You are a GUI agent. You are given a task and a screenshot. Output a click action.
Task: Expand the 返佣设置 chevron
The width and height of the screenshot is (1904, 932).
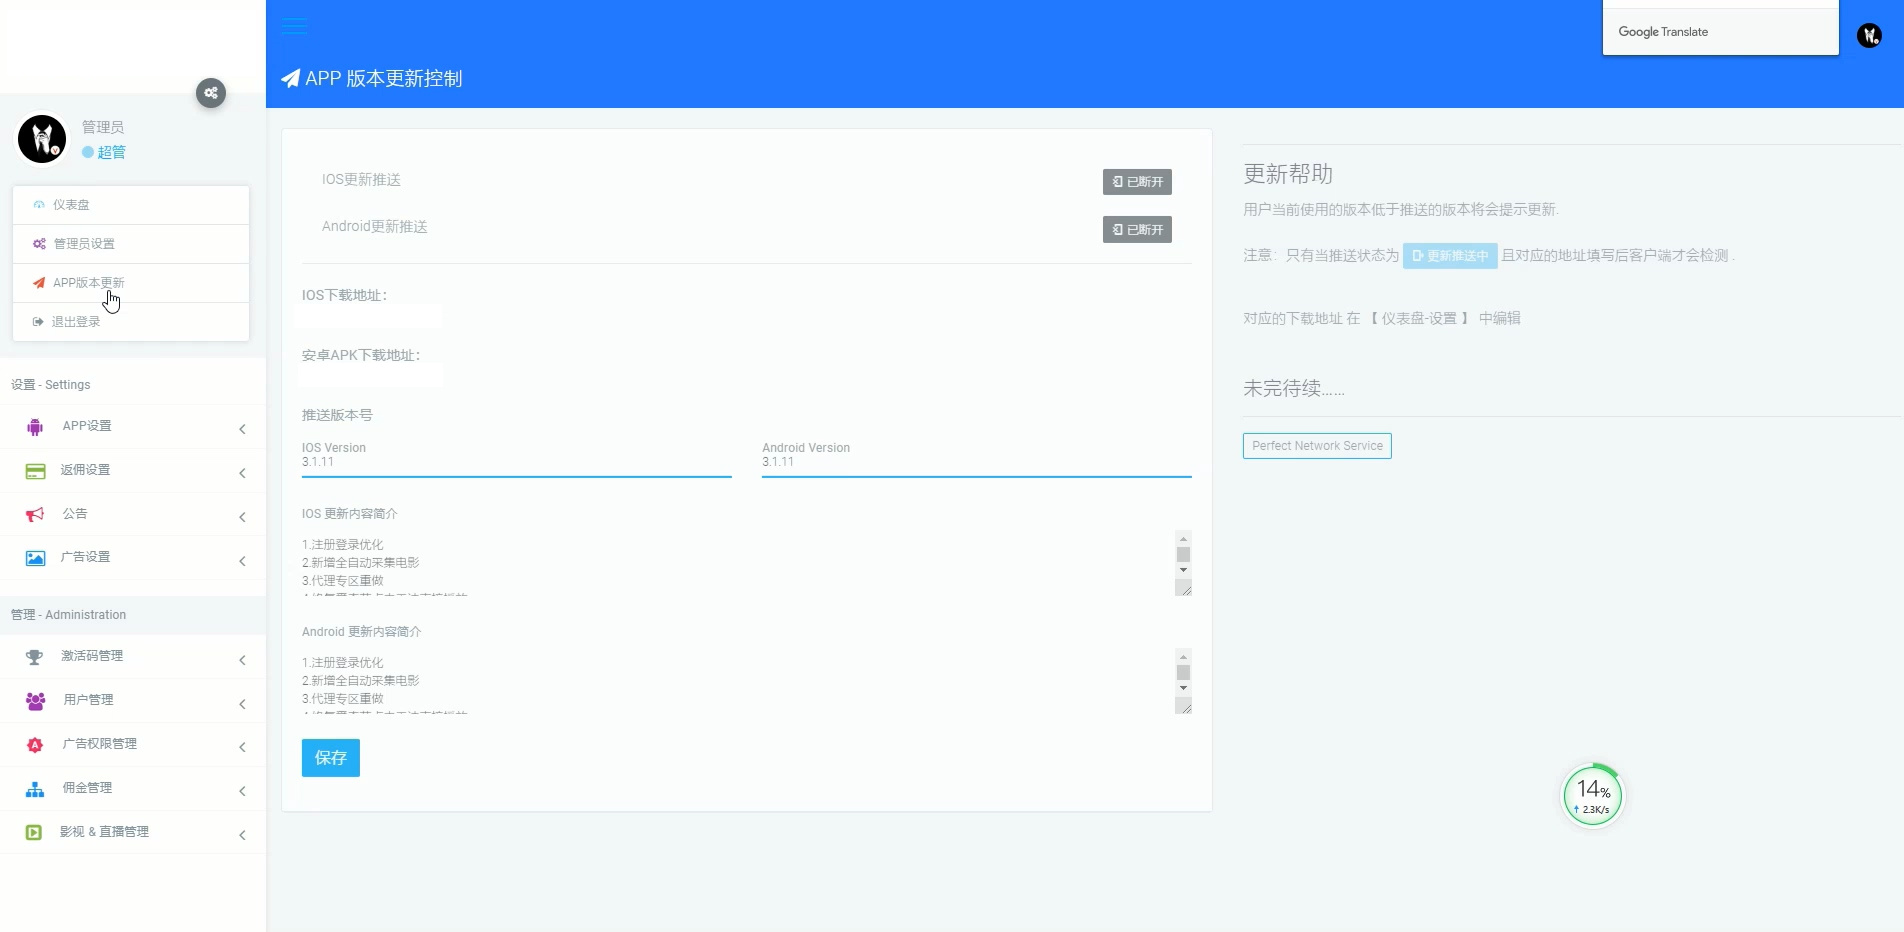[242, 473]
